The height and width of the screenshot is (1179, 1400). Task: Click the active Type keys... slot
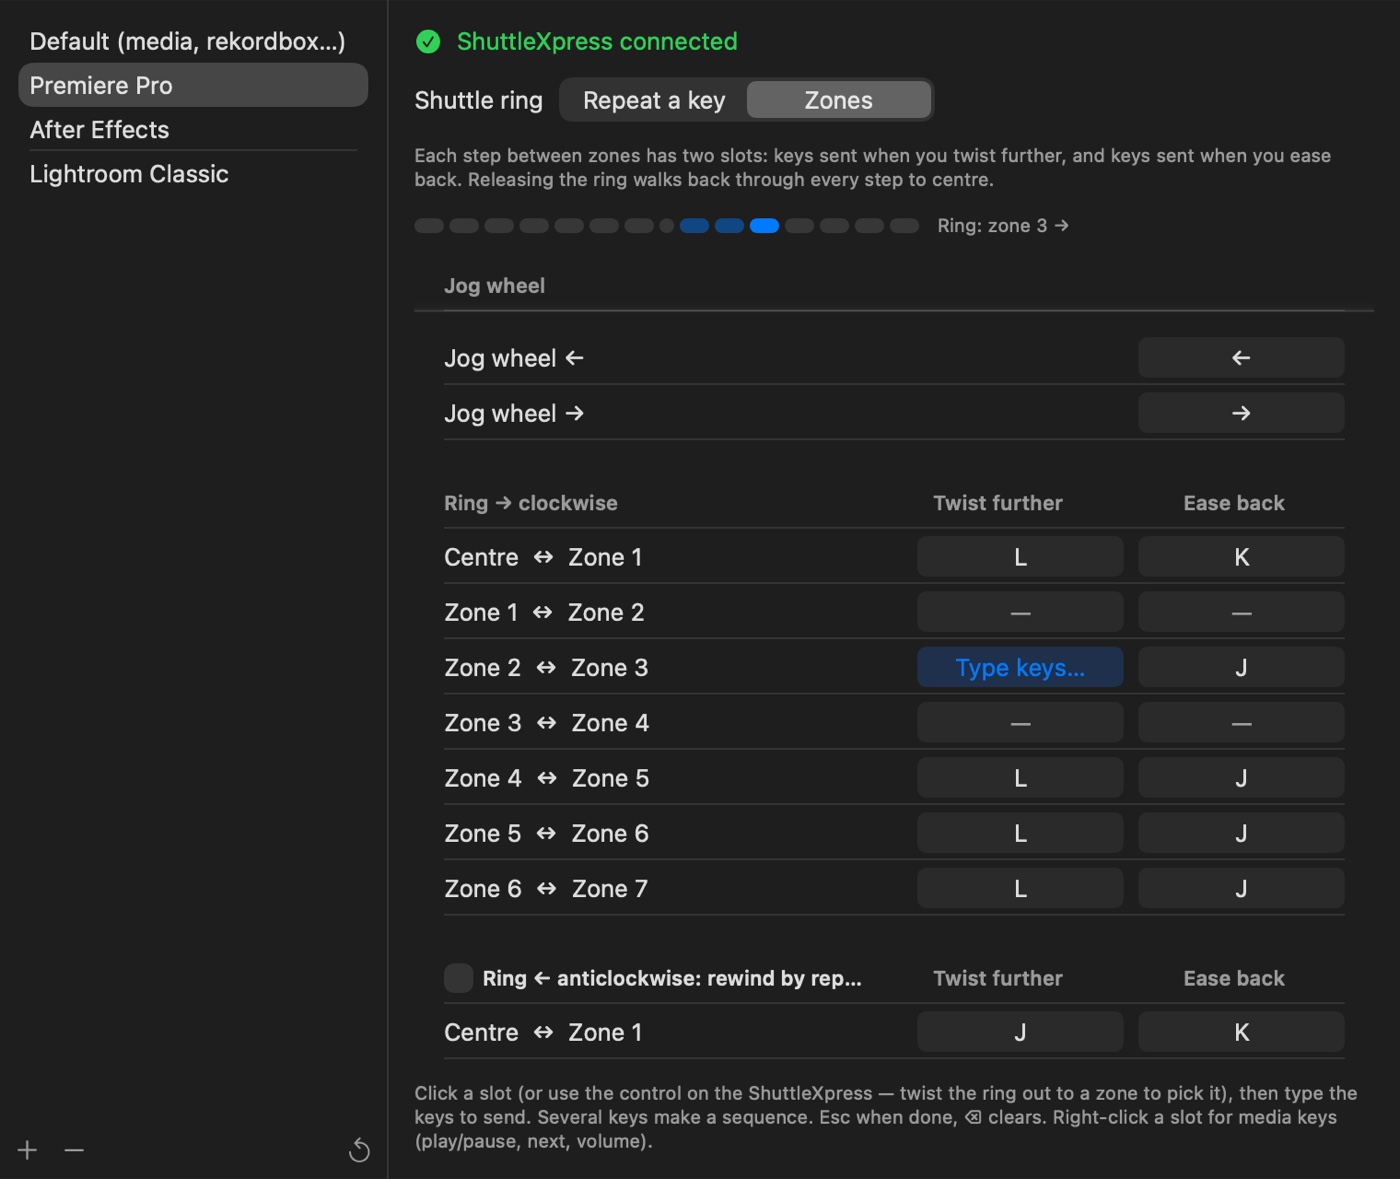[x=1020, y=667]
